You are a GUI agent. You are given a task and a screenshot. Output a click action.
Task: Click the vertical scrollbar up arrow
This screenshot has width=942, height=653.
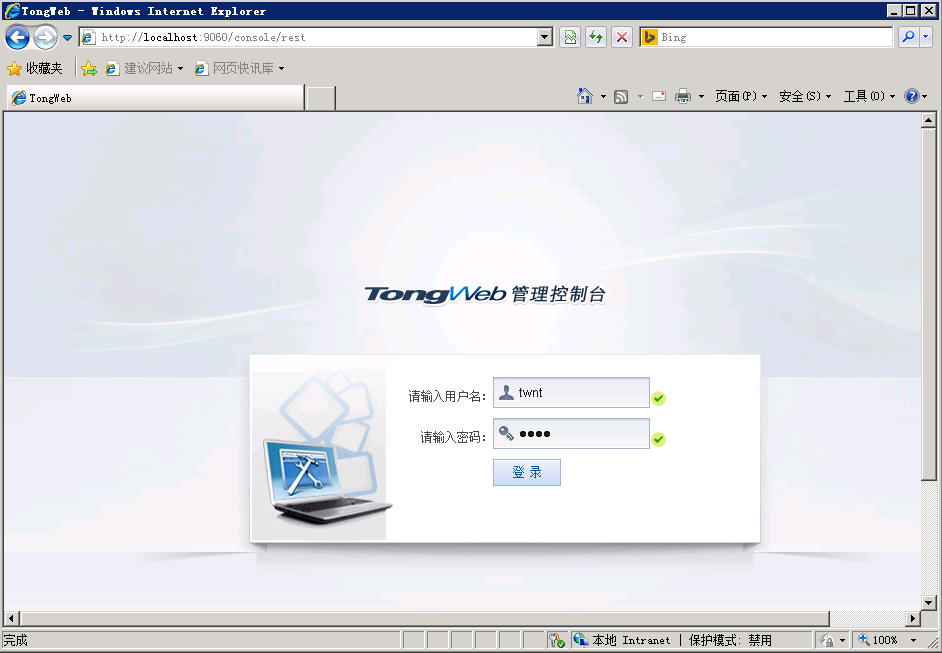(929, 120)
